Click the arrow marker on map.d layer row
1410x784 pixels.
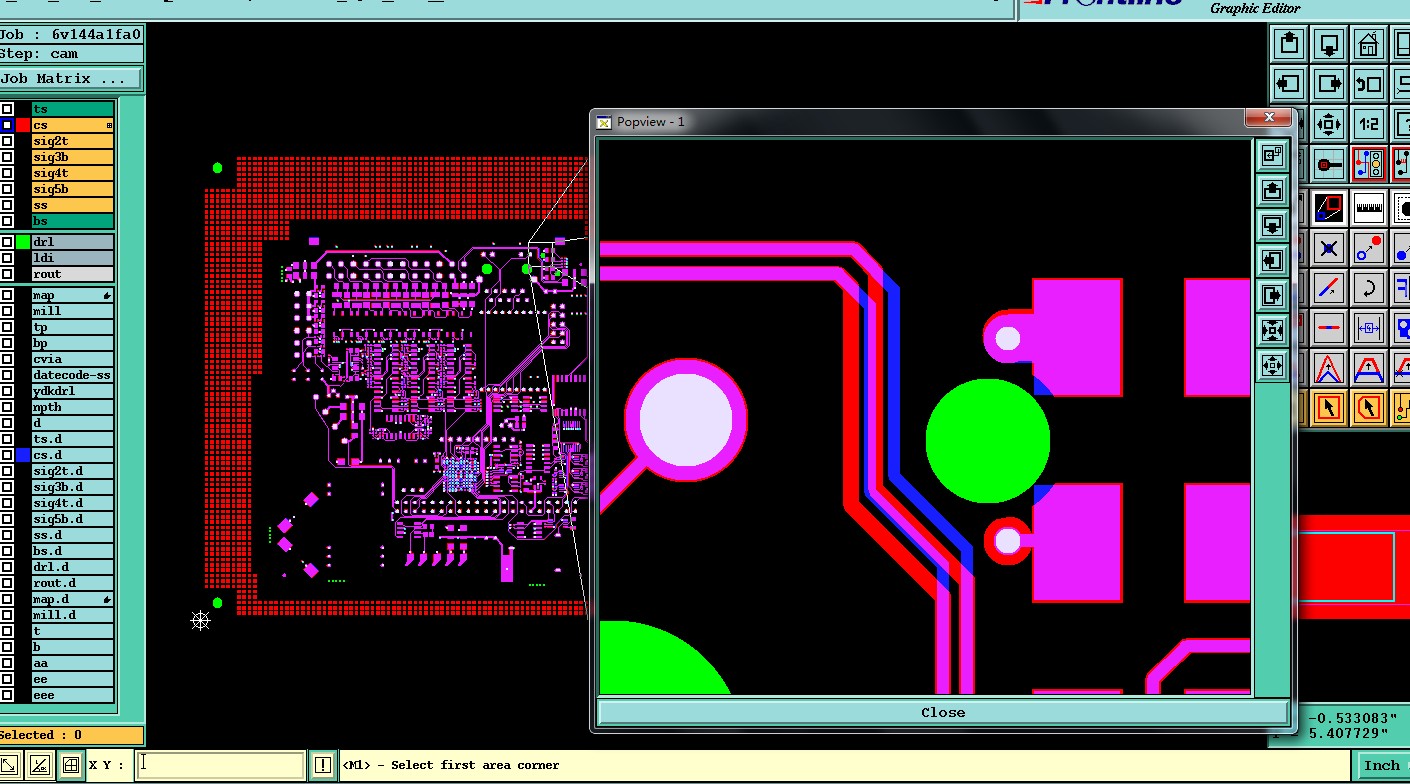coord(107,599)
